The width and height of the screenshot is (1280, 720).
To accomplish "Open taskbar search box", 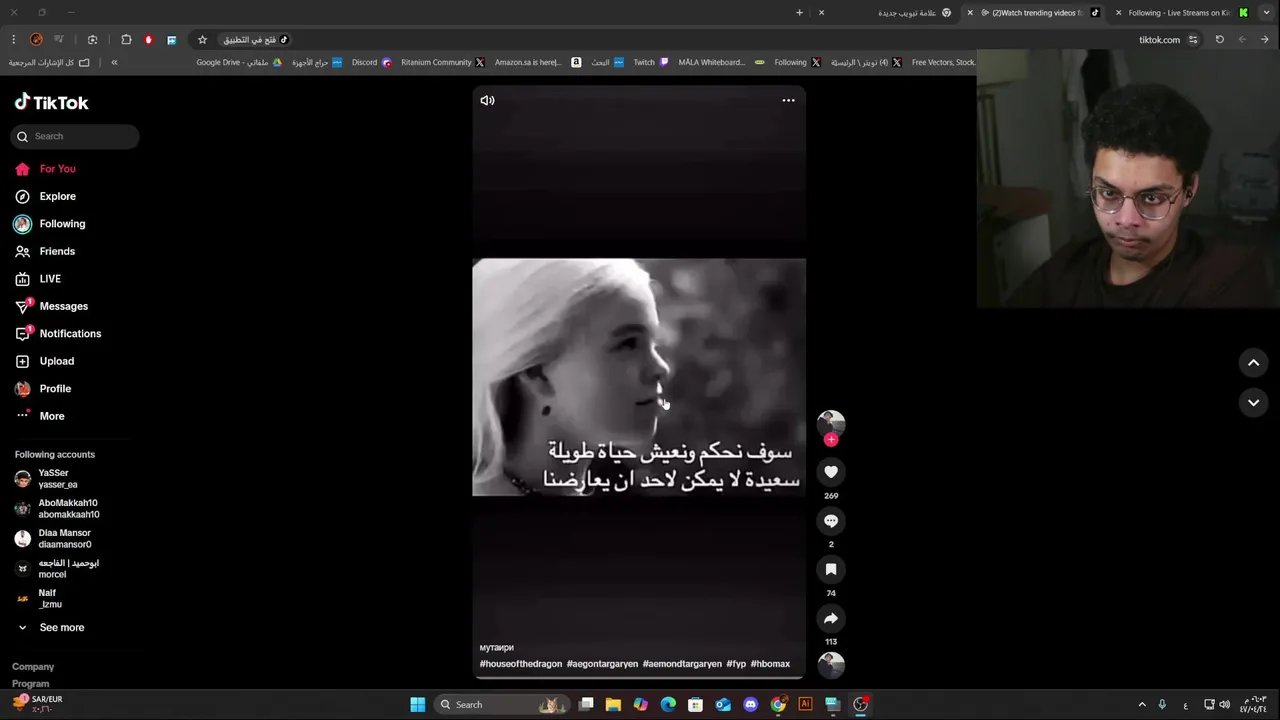I will tap(503, 705).
